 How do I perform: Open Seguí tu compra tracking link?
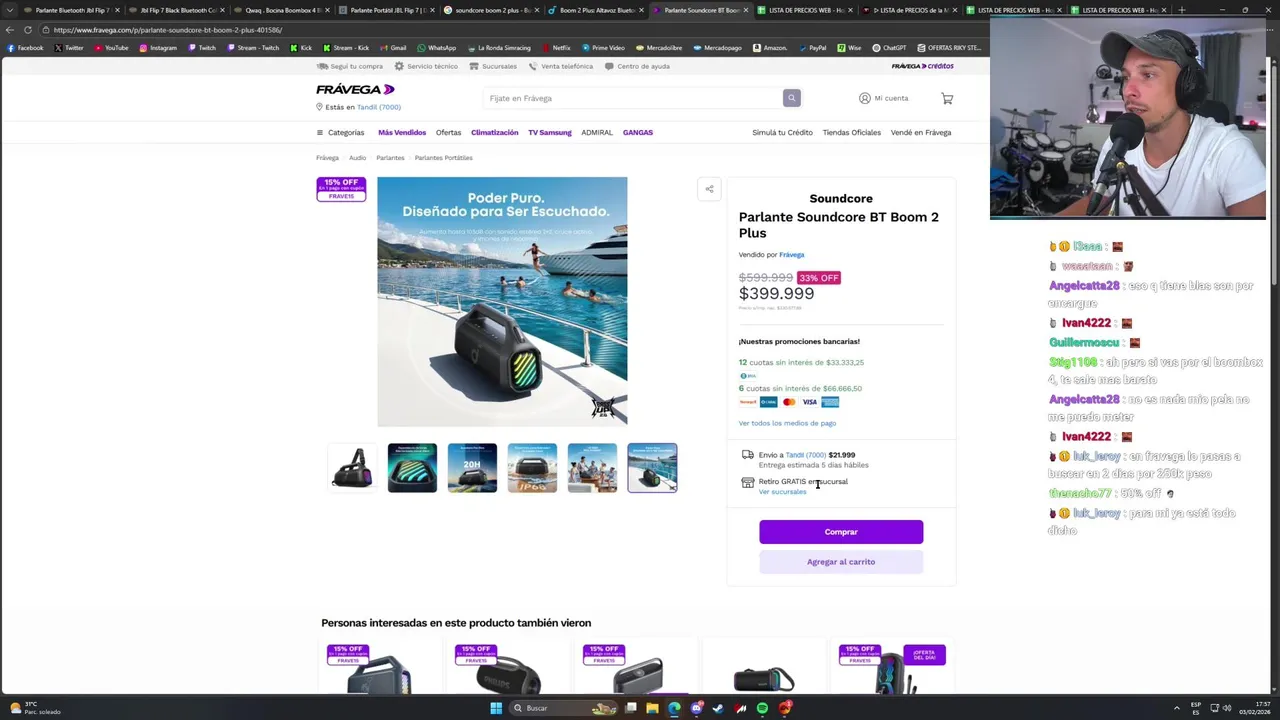[350, 66]
